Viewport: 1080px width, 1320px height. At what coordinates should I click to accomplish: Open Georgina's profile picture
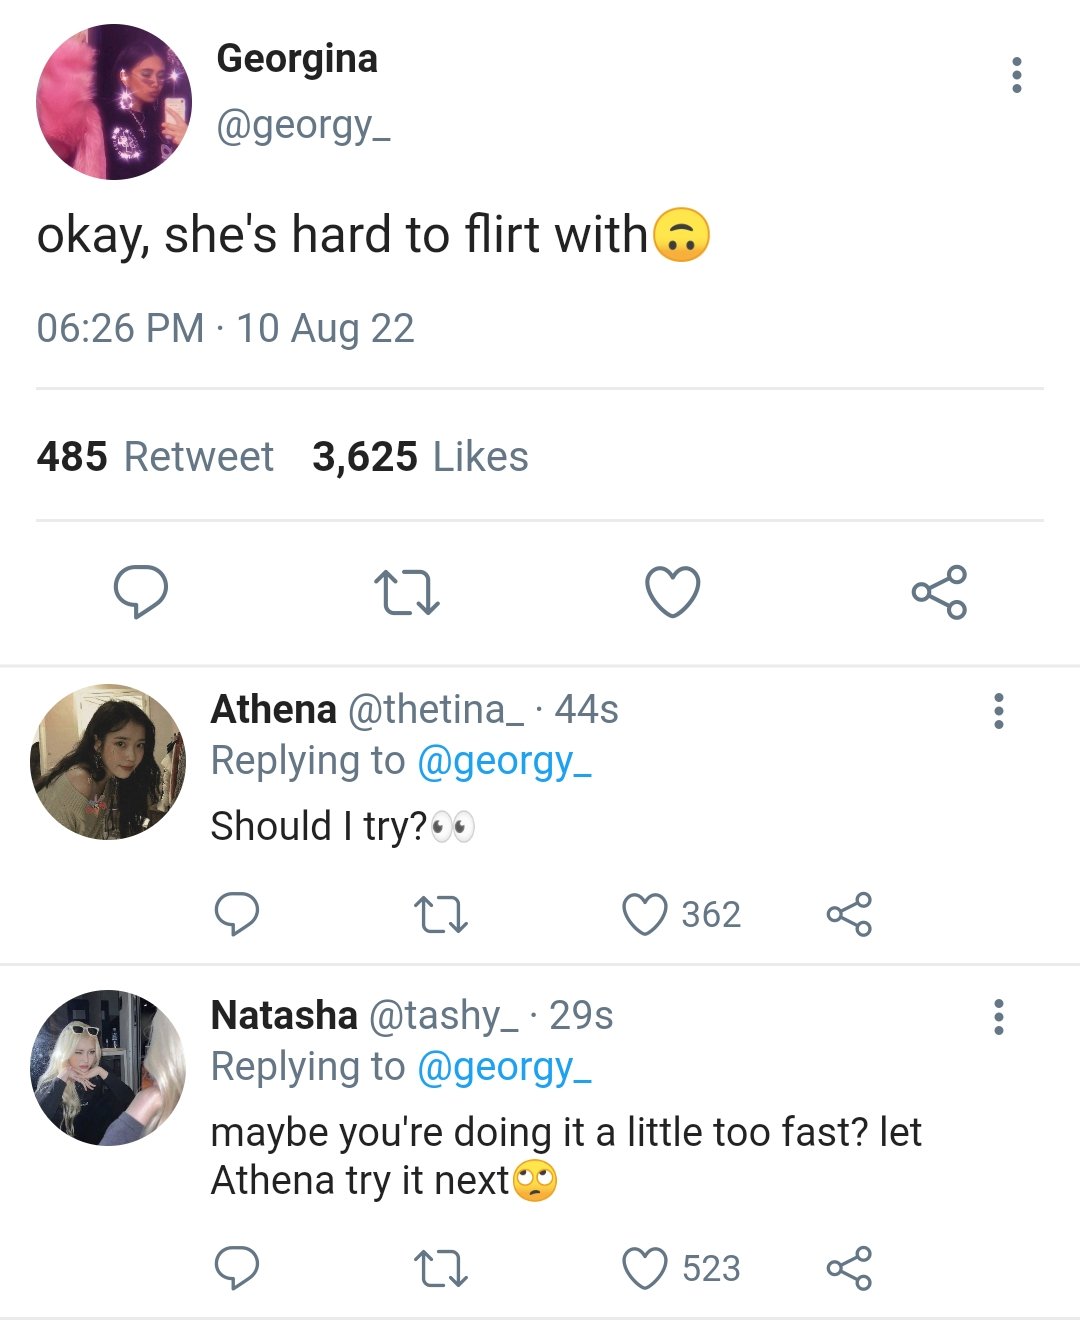pyautogui.click(x=113, y=102)
